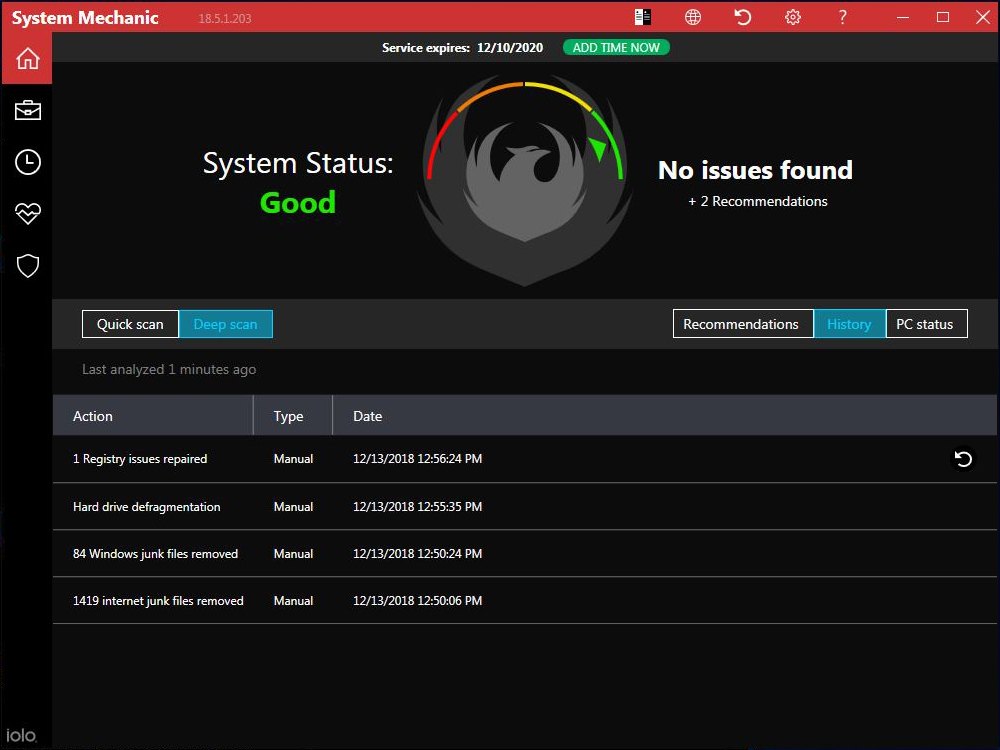Click the ADD TIME NOW button
Image resolution: width=1000 pixels, height=750 pixels.
pos(616,47)
